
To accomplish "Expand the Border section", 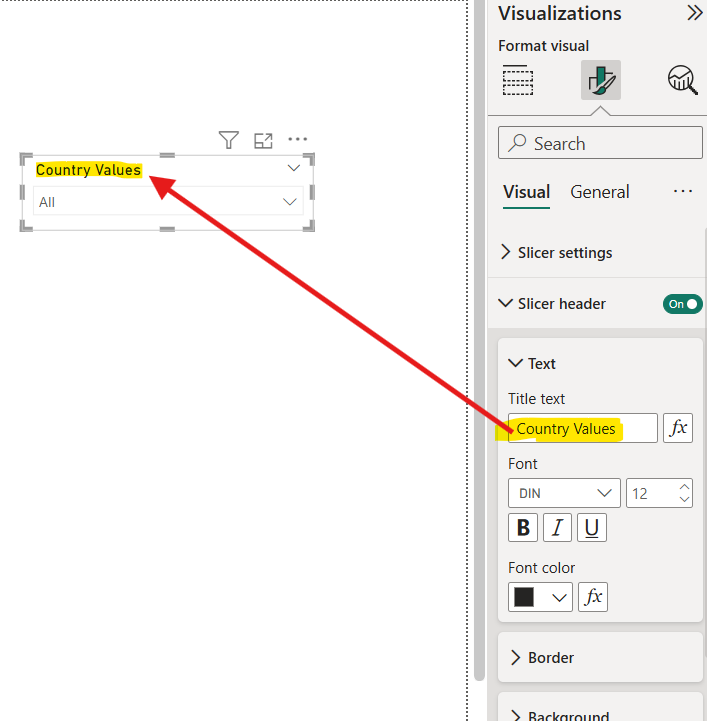I will click(x=550, y=658).
